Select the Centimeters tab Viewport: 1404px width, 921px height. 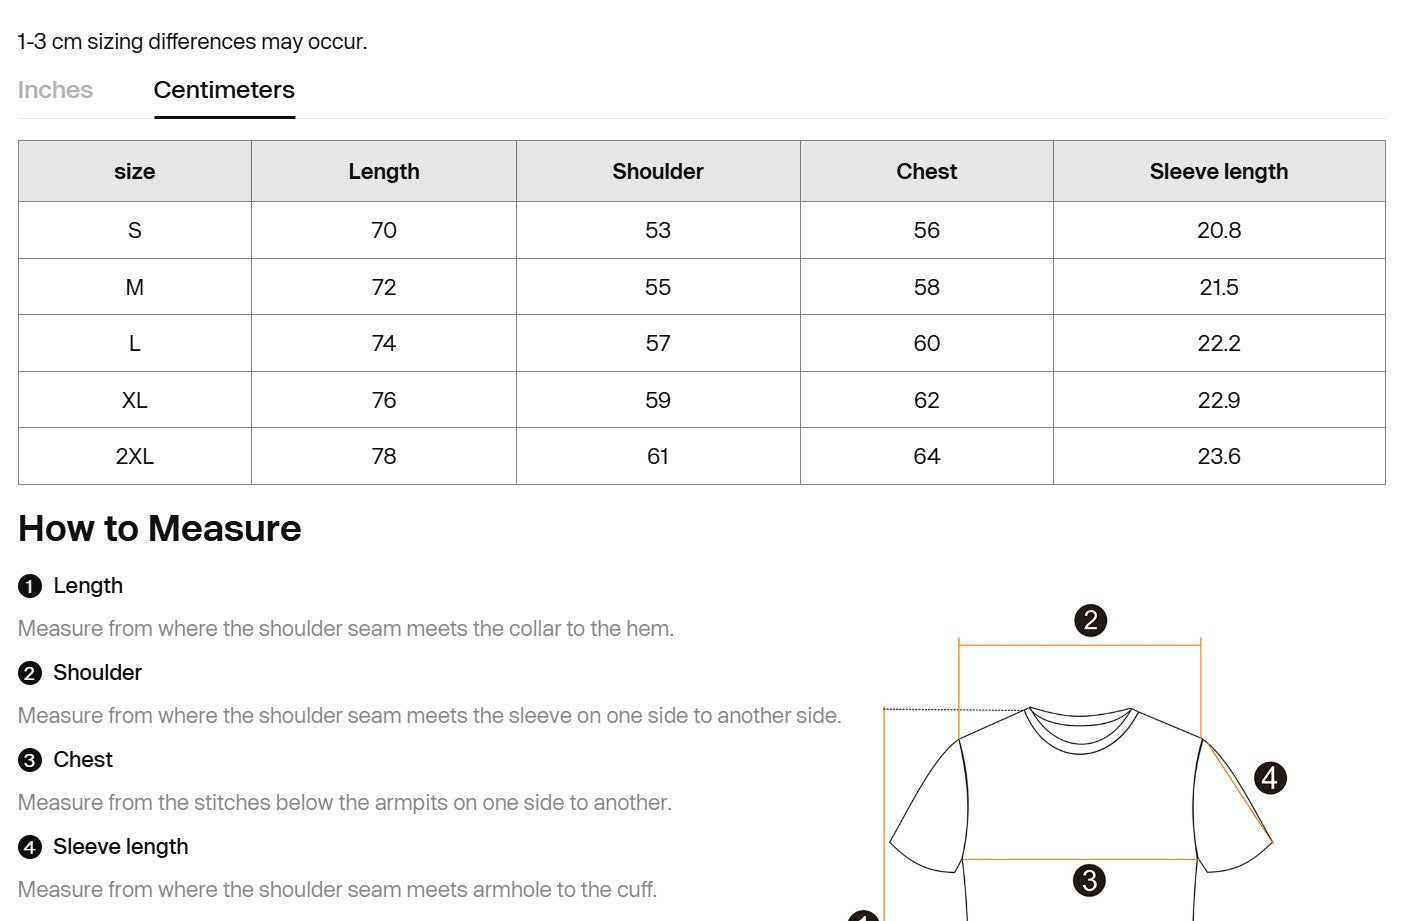(x=224, y=90)
